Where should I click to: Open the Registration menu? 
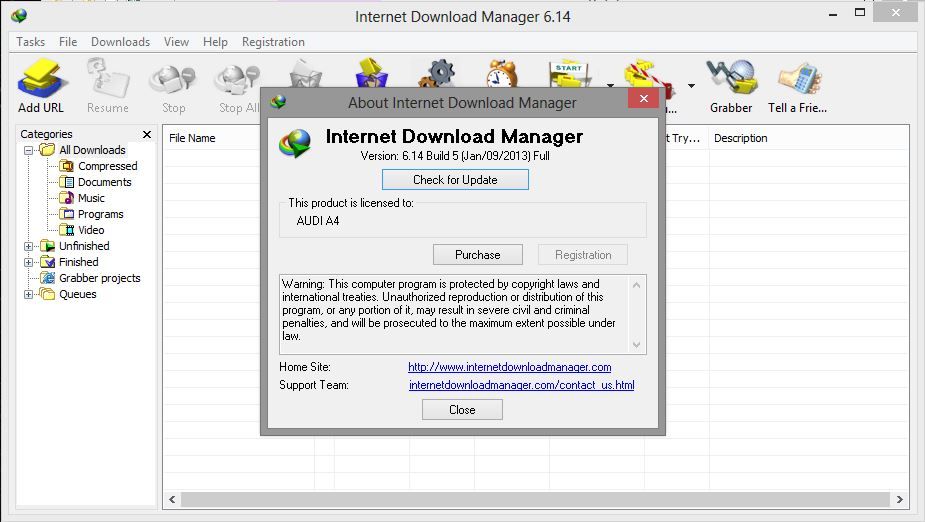(x=273, y=42)
